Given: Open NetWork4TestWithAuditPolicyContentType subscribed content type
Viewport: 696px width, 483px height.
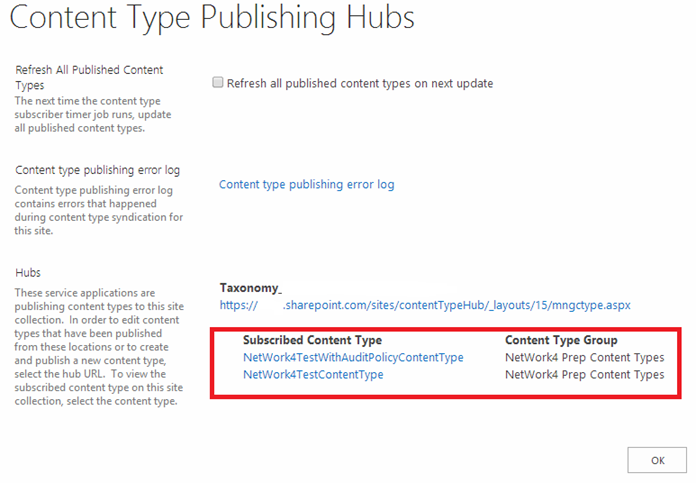Looking at the screenshot, I should point(353,357).
